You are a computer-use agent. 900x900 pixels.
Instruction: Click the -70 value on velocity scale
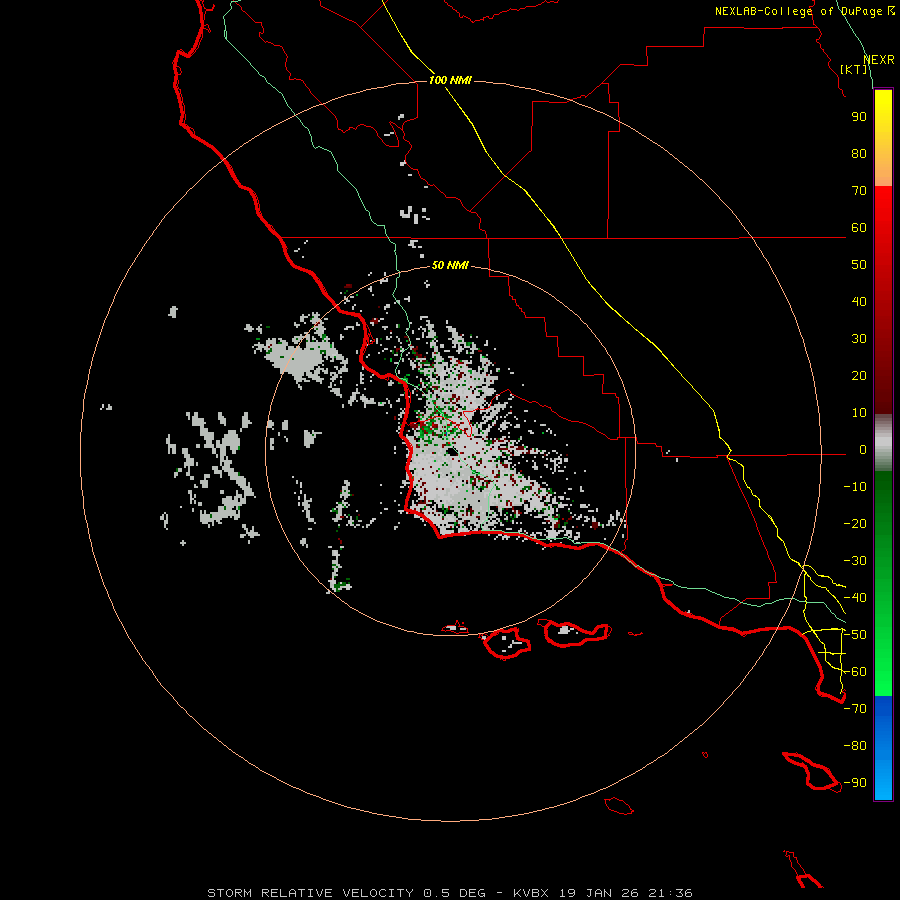coord(855,709)
